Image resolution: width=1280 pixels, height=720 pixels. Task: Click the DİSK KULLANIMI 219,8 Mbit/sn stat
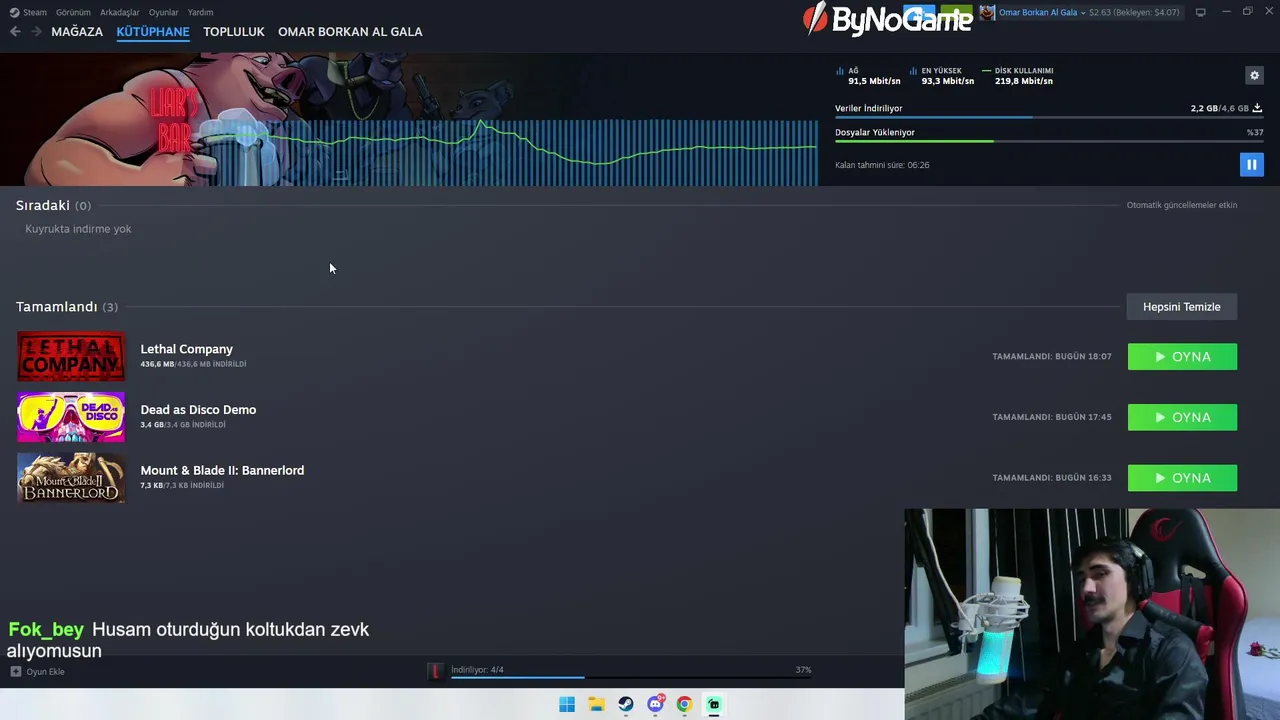(1018, 76)
